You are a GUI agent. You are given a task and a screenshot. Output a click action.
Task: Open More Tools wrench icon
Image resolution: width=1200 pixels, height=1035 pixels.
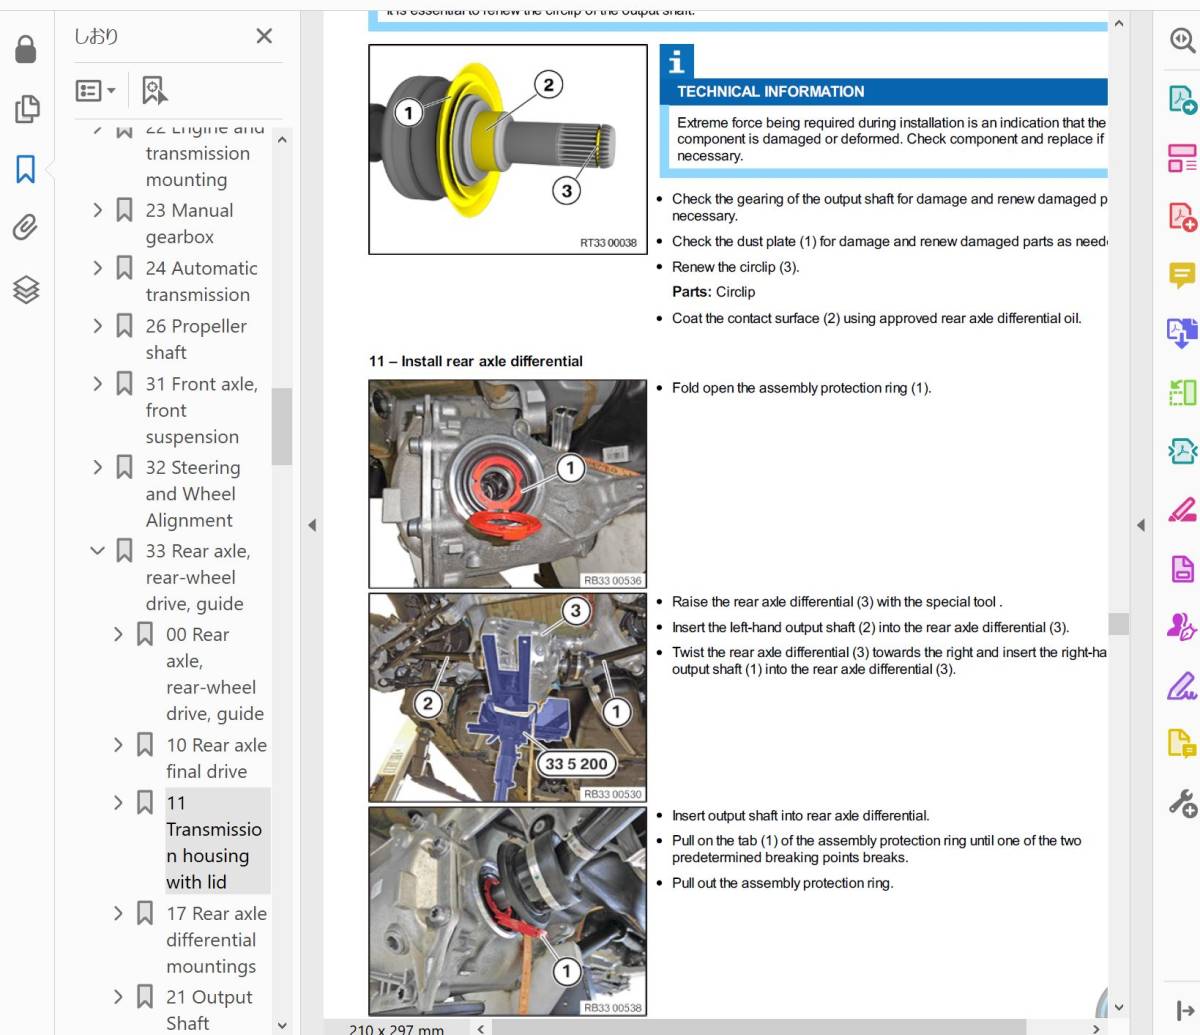(1182, 803)
